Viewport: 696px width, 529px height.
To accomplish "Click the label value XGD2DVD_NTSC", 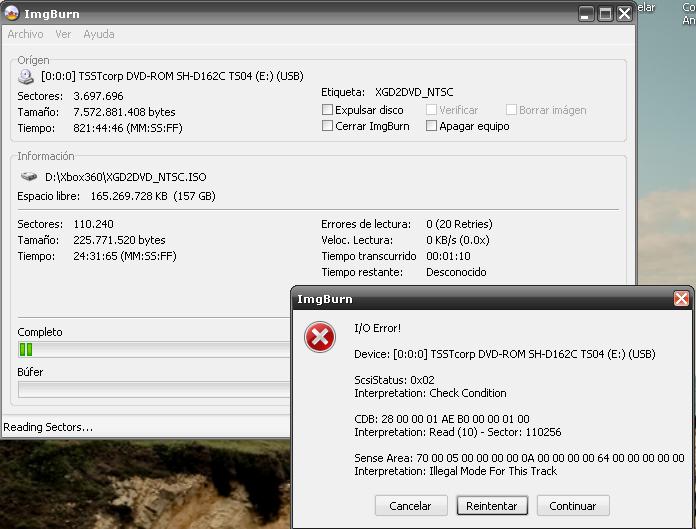I will [x=414, y=92].
